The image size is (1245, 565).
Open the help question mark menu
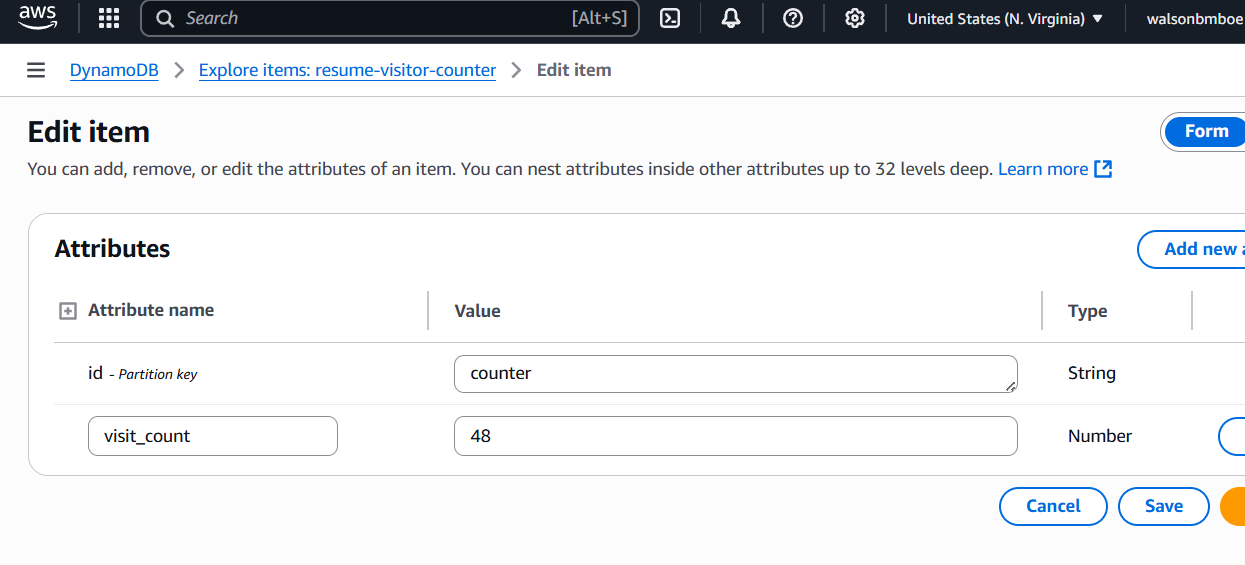(793, 18)
